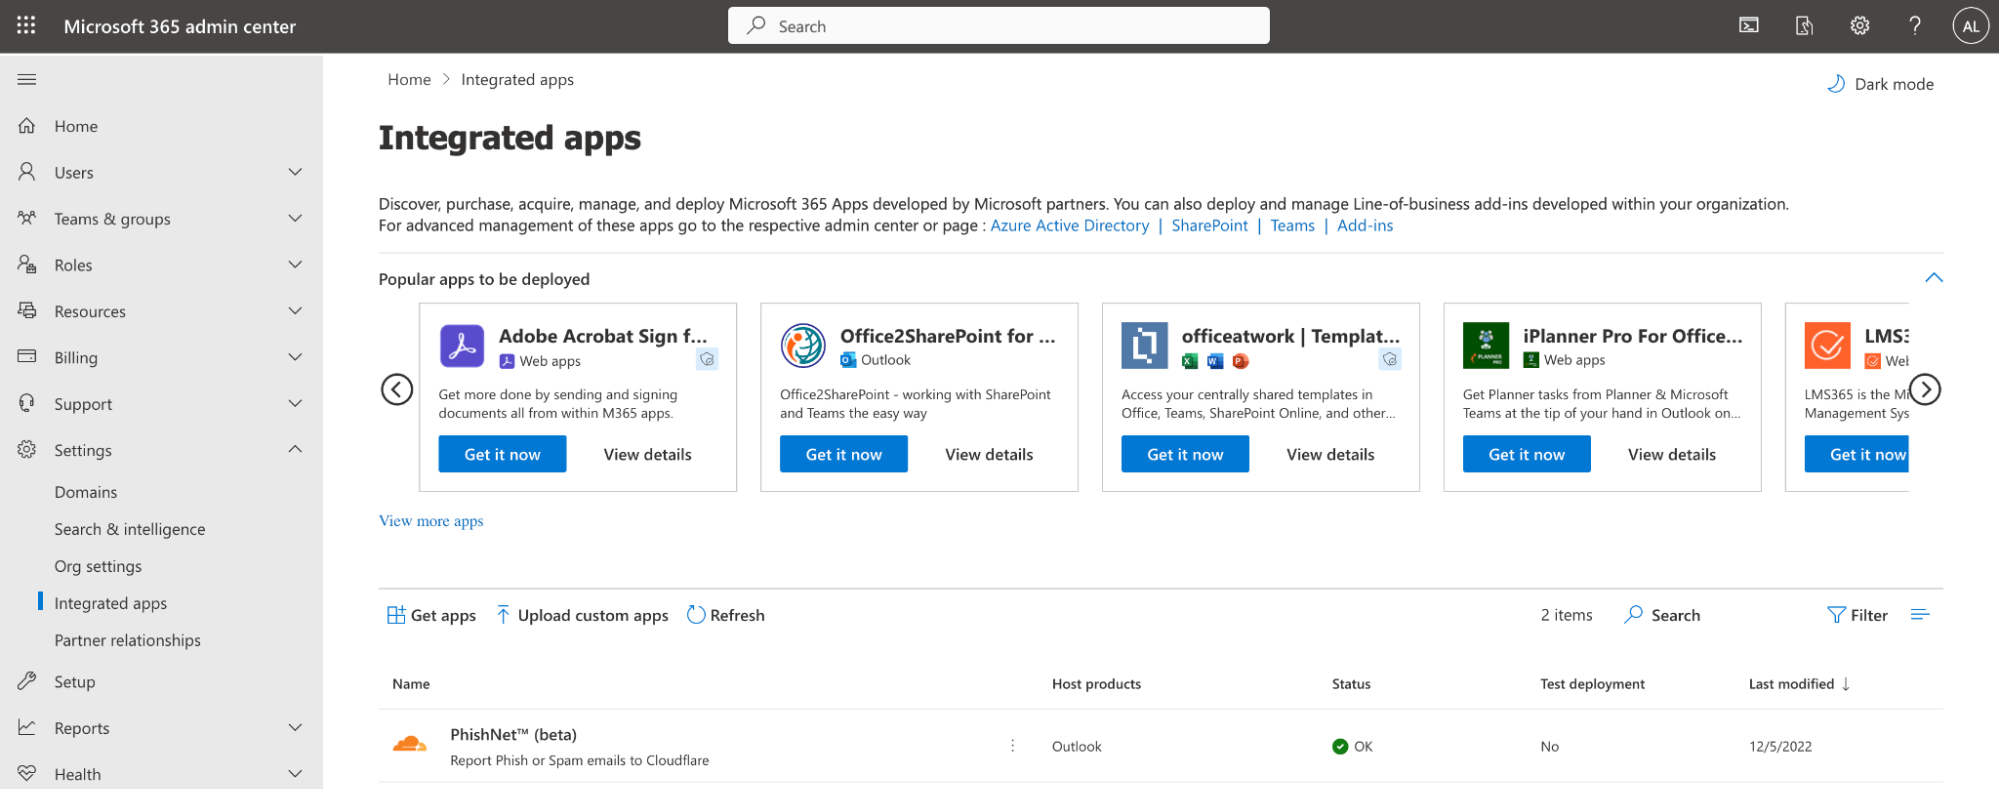Go to Partner relationships in the sidebar

(x=127, y=640)
